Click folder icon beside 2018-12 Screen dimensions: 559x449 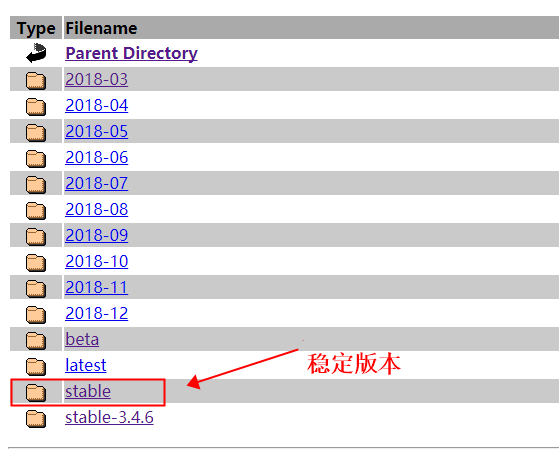(36, 315)
